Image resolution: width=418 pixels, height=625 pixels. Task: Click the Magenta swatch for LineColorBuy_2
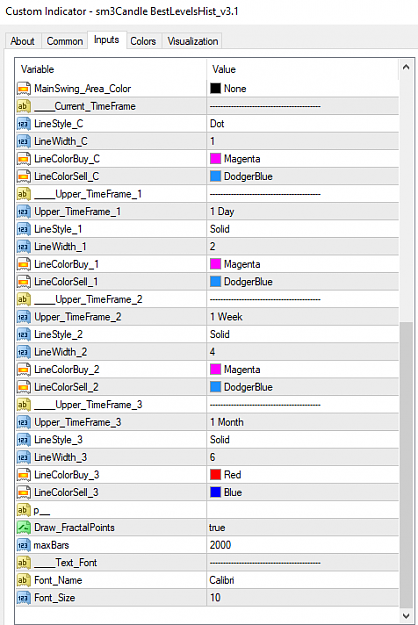point(216,369)
